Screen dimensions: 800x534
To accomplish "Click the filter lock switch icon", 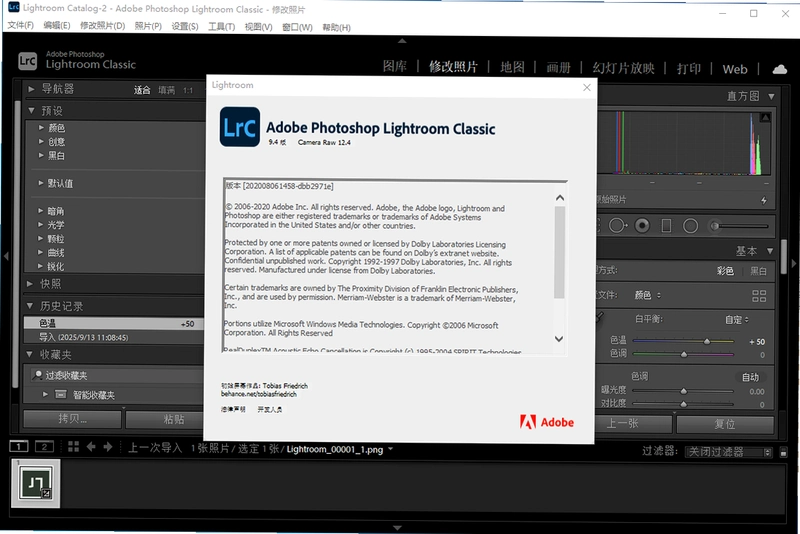I will 784,452.
